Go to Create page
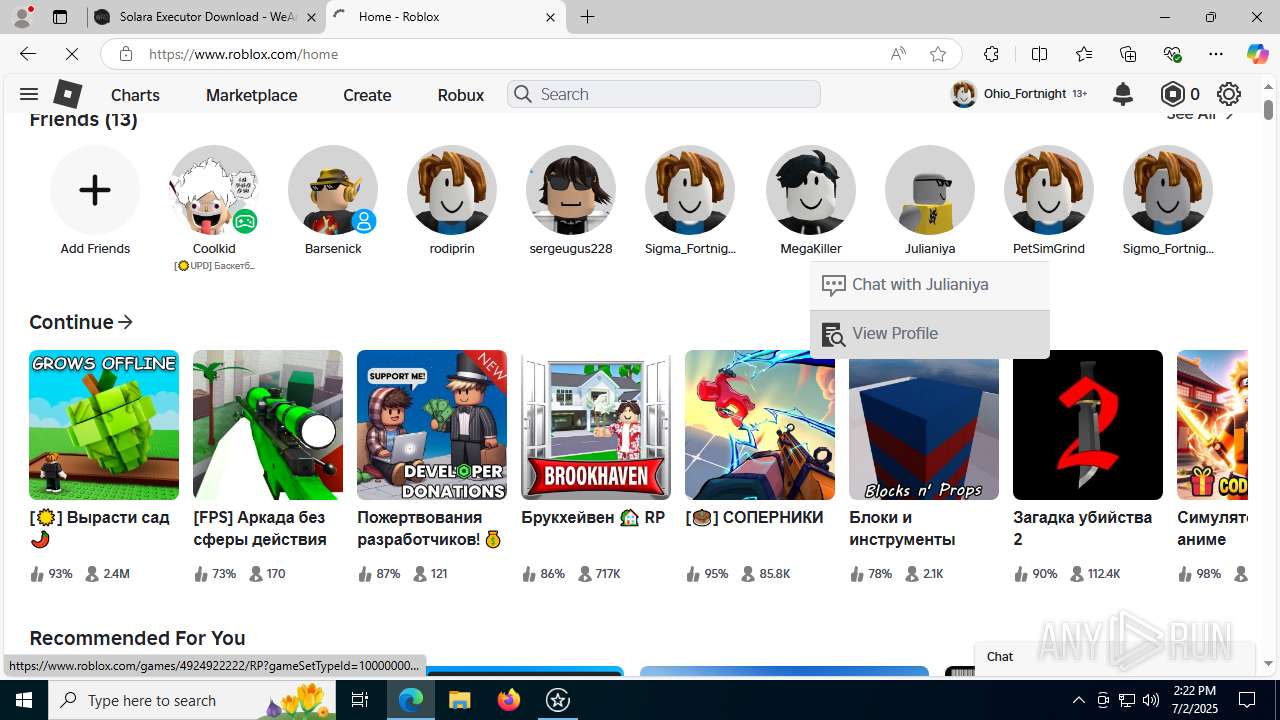This screenshot has width=1280, height=720. (367, 95)
